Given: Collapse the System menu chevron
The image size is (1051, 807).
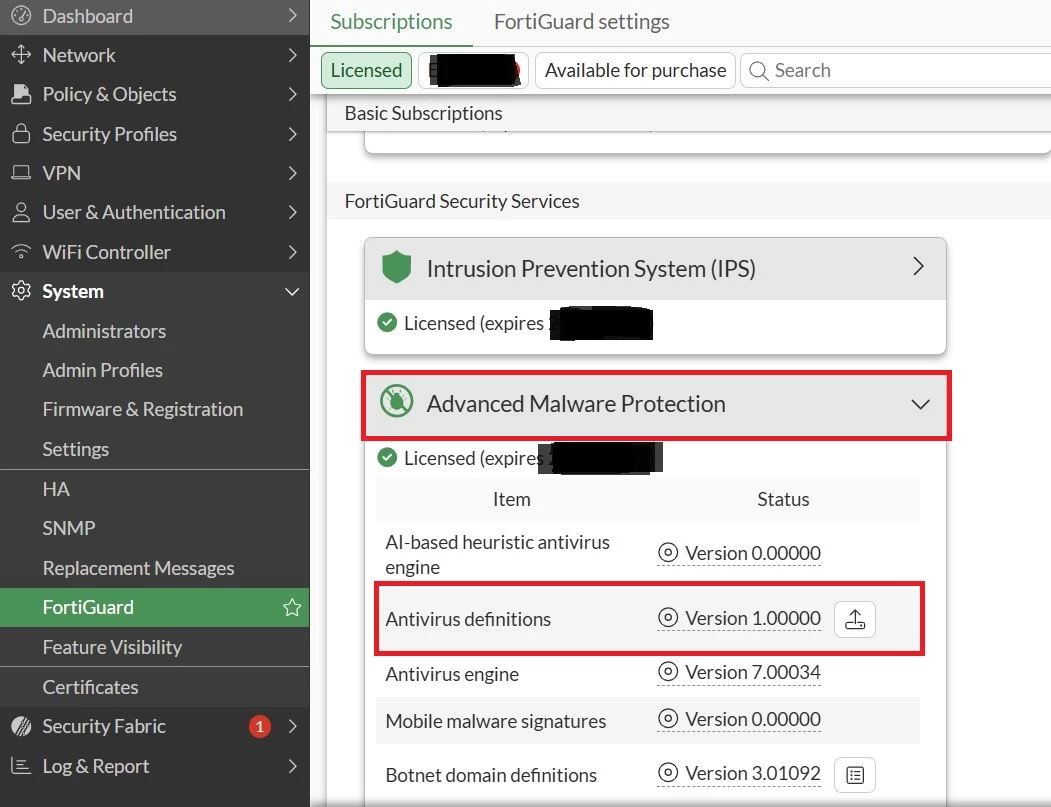Looking at the screenshot, I should tap(292, 292).
